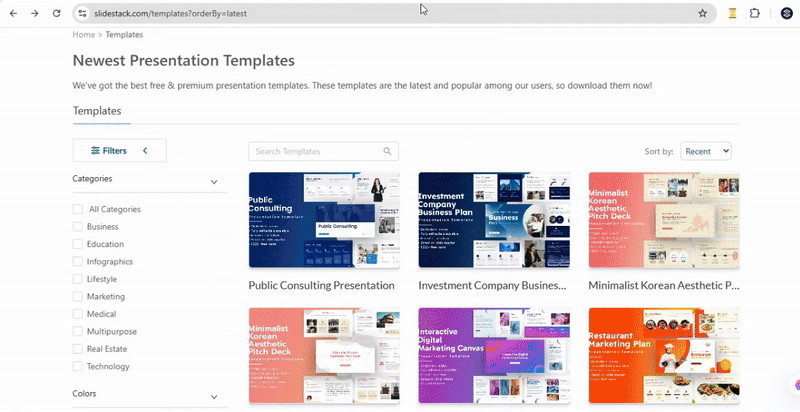800x412 pixels.
Task: Click the magnifier icon in Search Templates
Action: (x=387, y=151)
